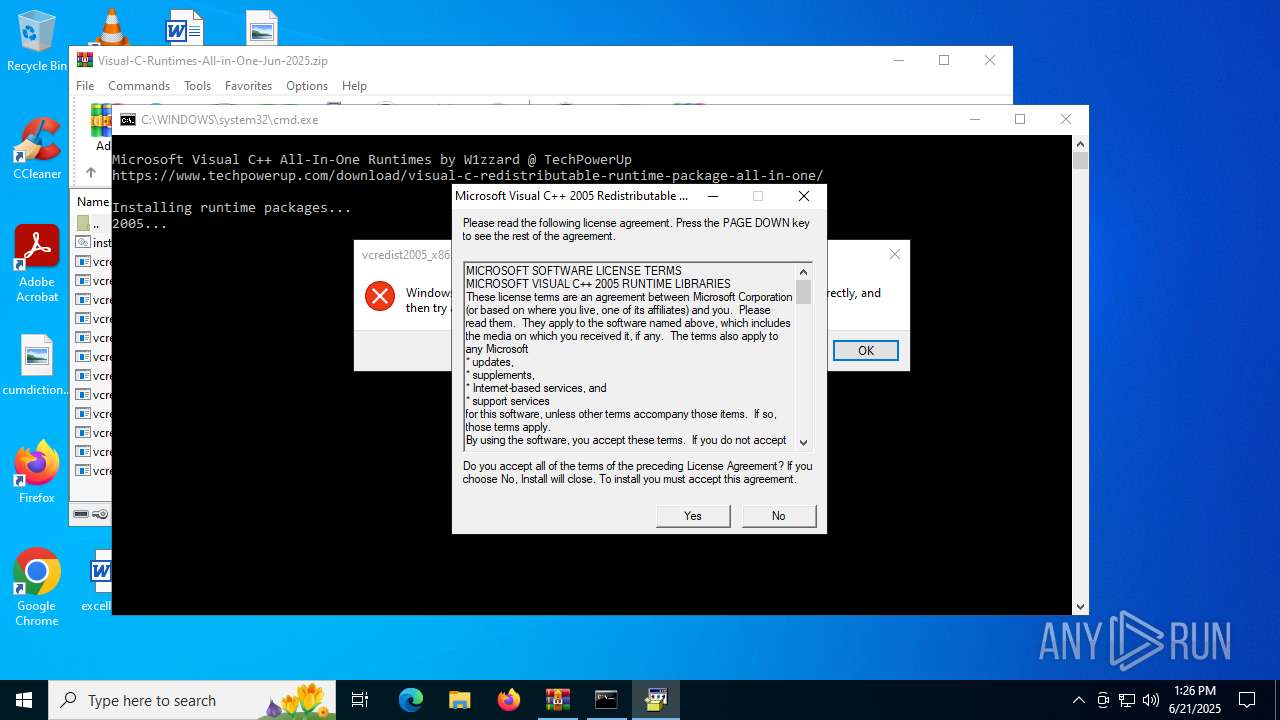The image size is (1280, 720).
Task: Open Firefox desktop shortcut
Action: click(x=37, y=472)
